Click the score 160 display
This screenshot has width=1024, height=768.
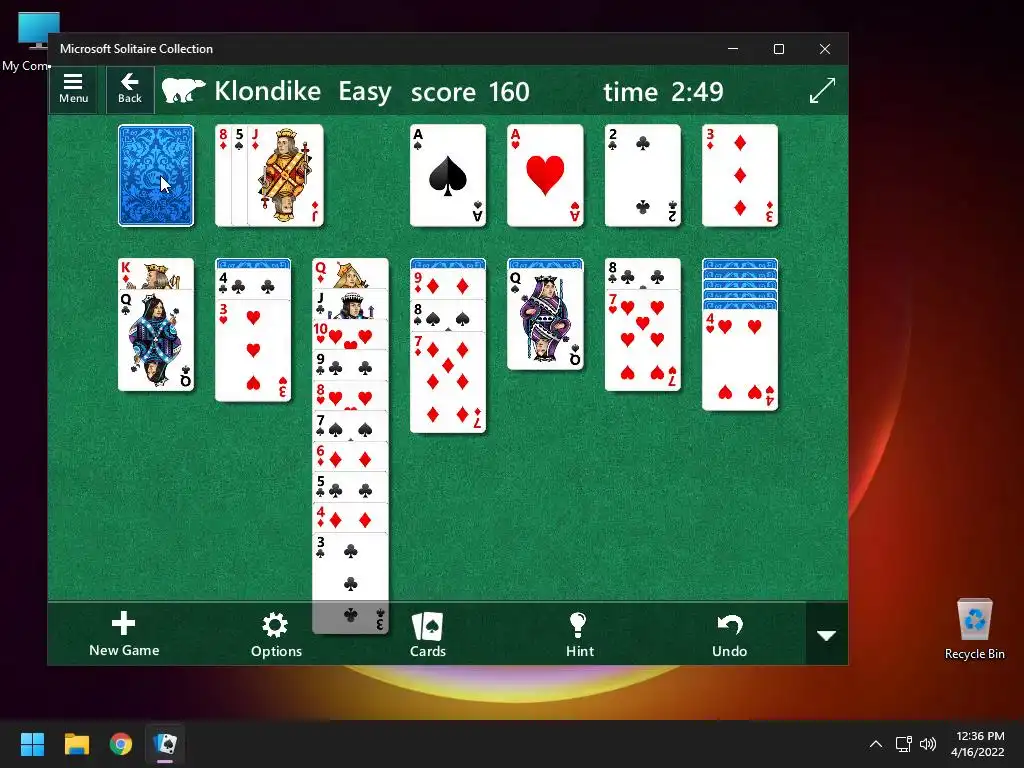470,91
